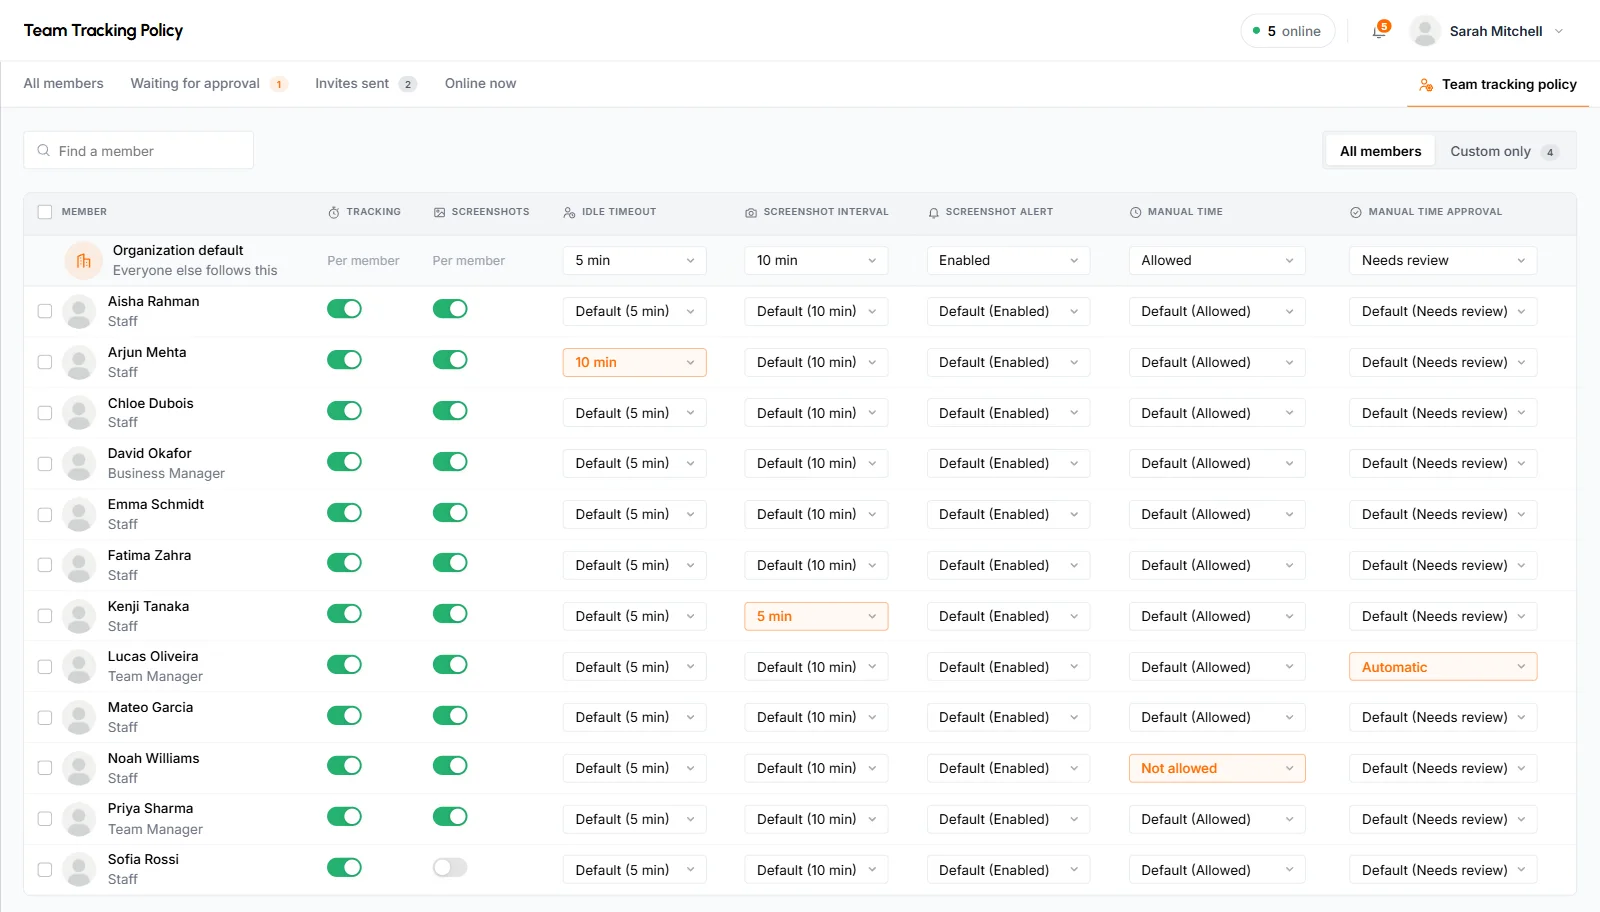This screenshot has height=912, width=1600.
Task: Open Organization default idle timeout dropdown
Action: [635, 261]
